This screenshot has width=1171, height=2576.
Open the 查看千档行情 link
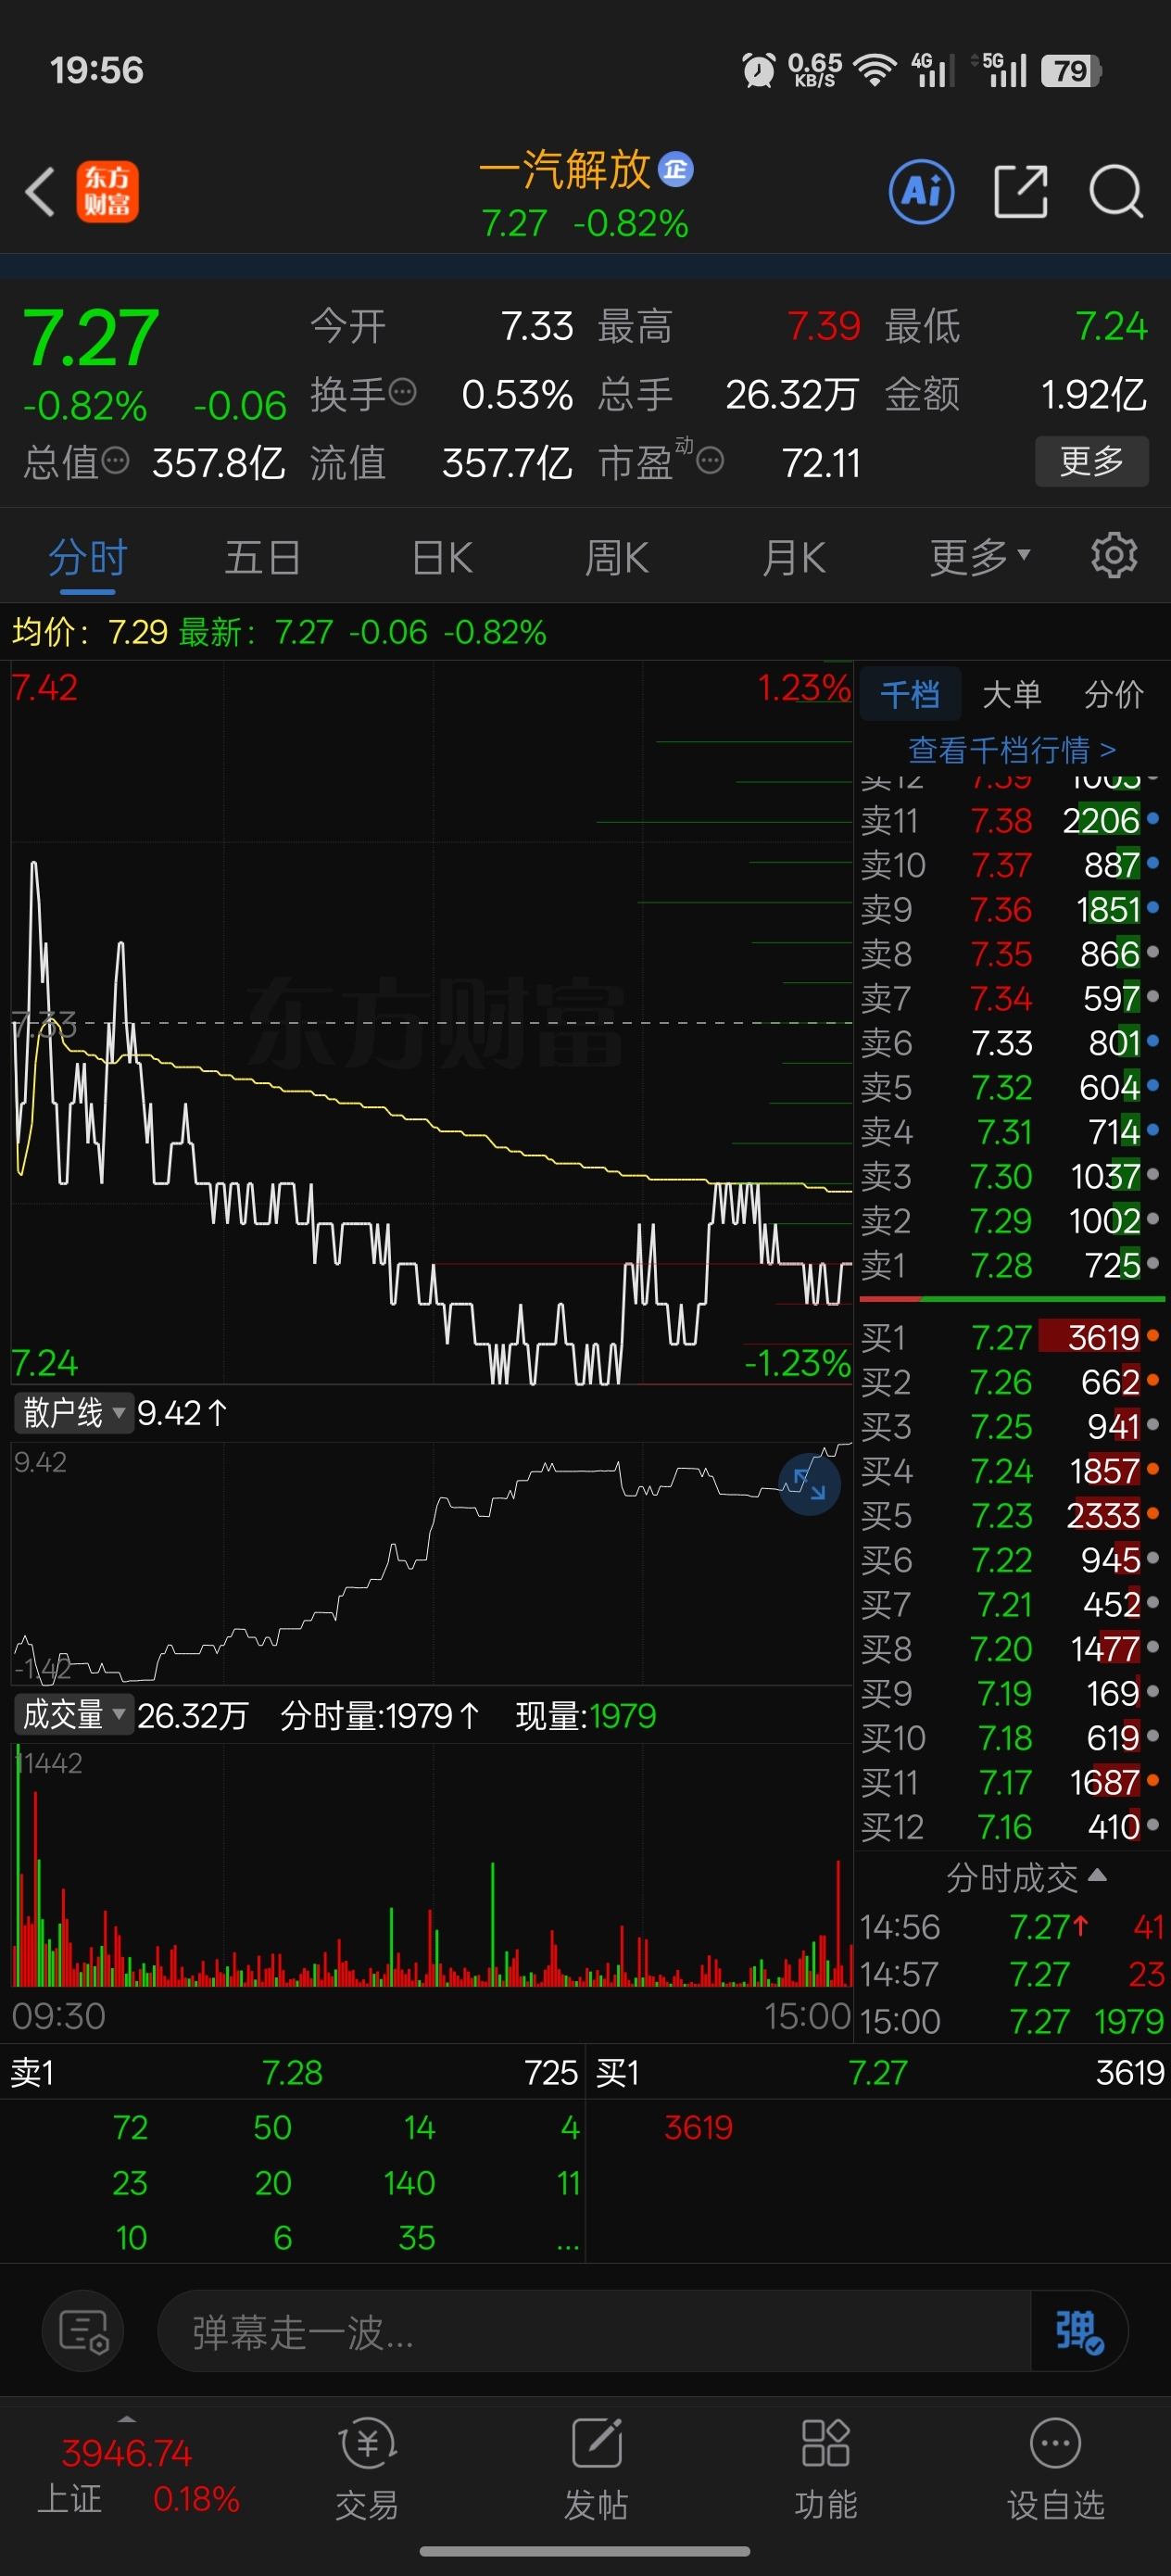click(x=1012, y=749)
